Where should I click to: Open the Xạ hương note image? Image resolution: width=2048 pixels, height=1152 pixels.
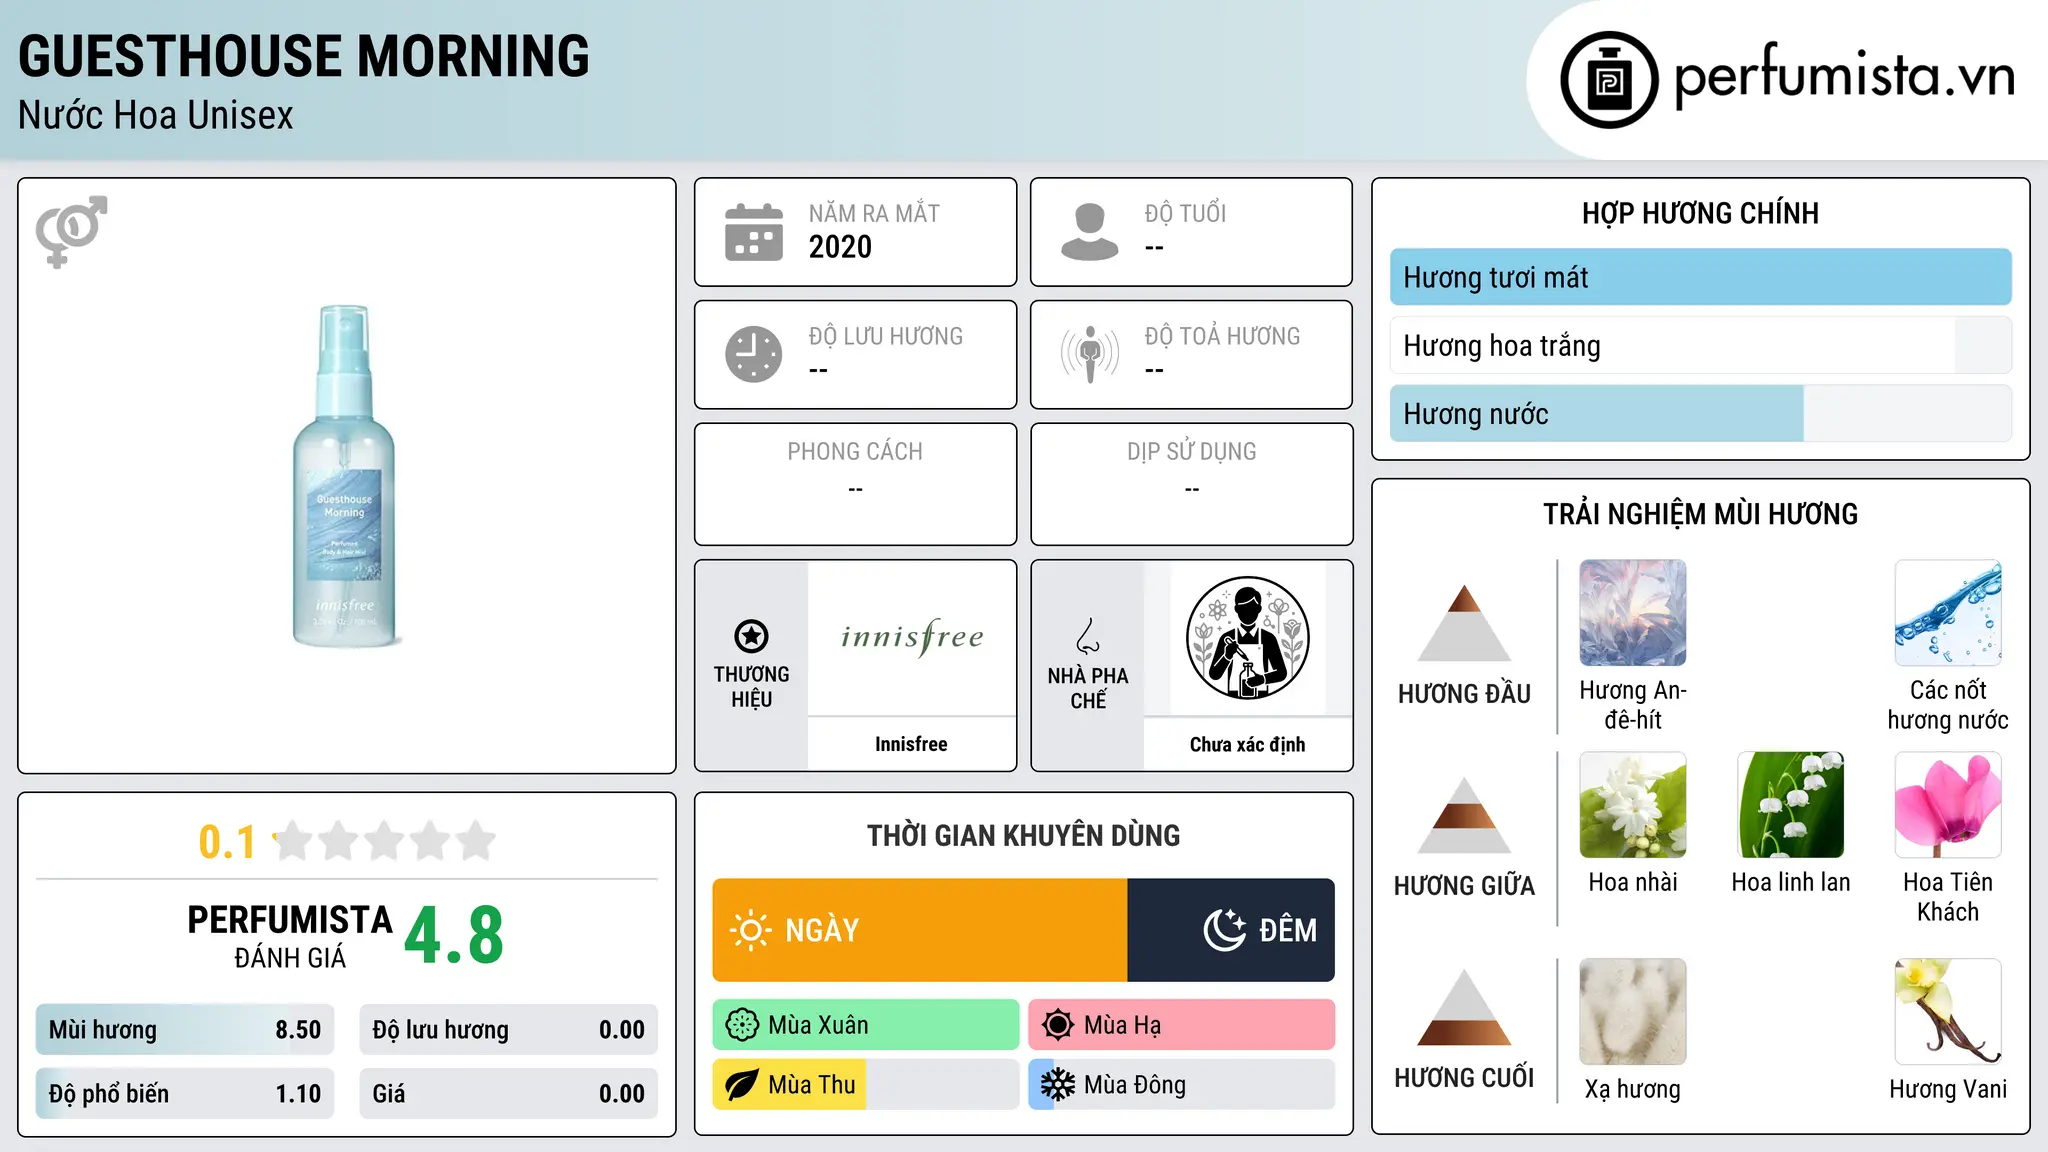1633,1012
